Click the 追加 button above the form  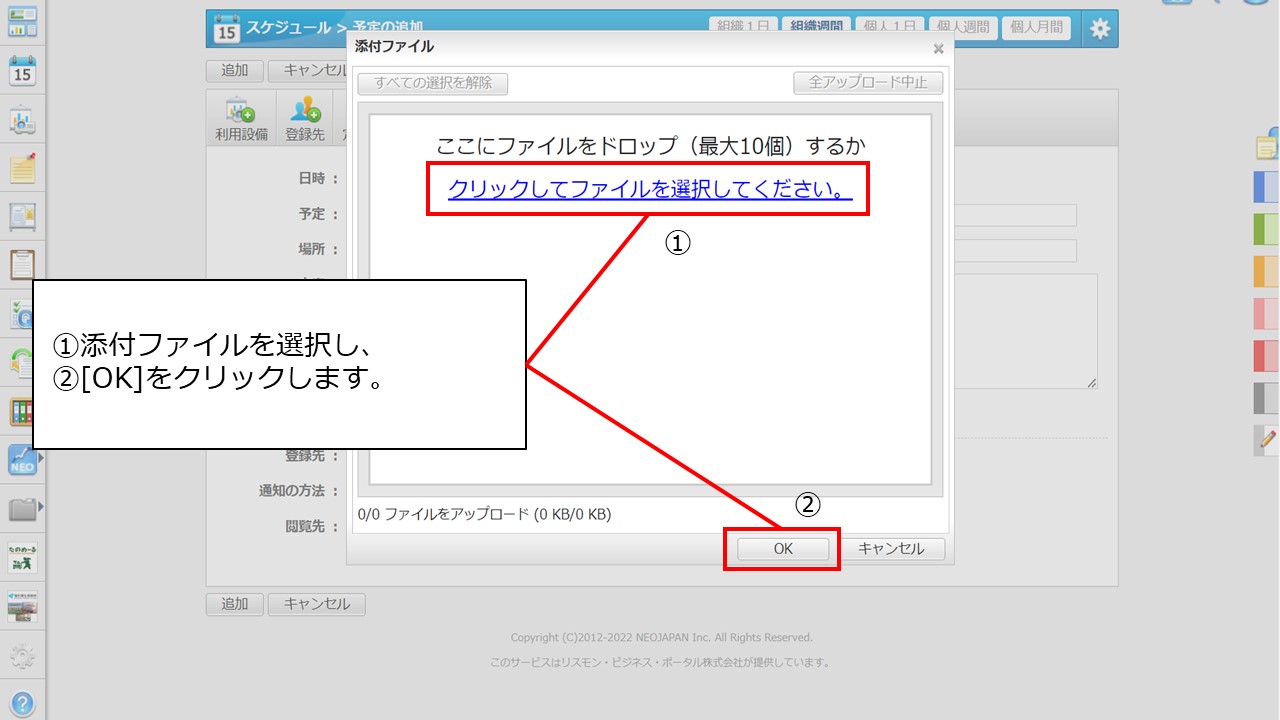(x=235, y=71)
